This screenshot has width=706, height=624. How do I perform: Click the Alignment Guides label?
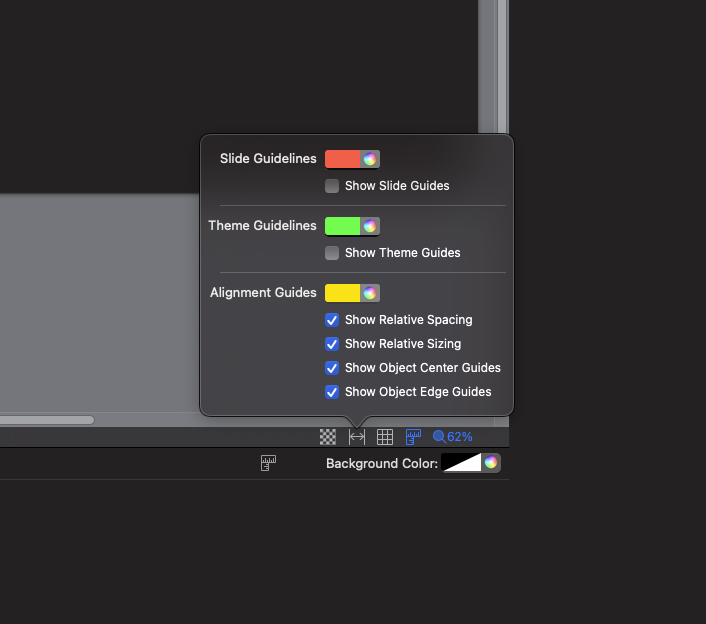(263, 293)
